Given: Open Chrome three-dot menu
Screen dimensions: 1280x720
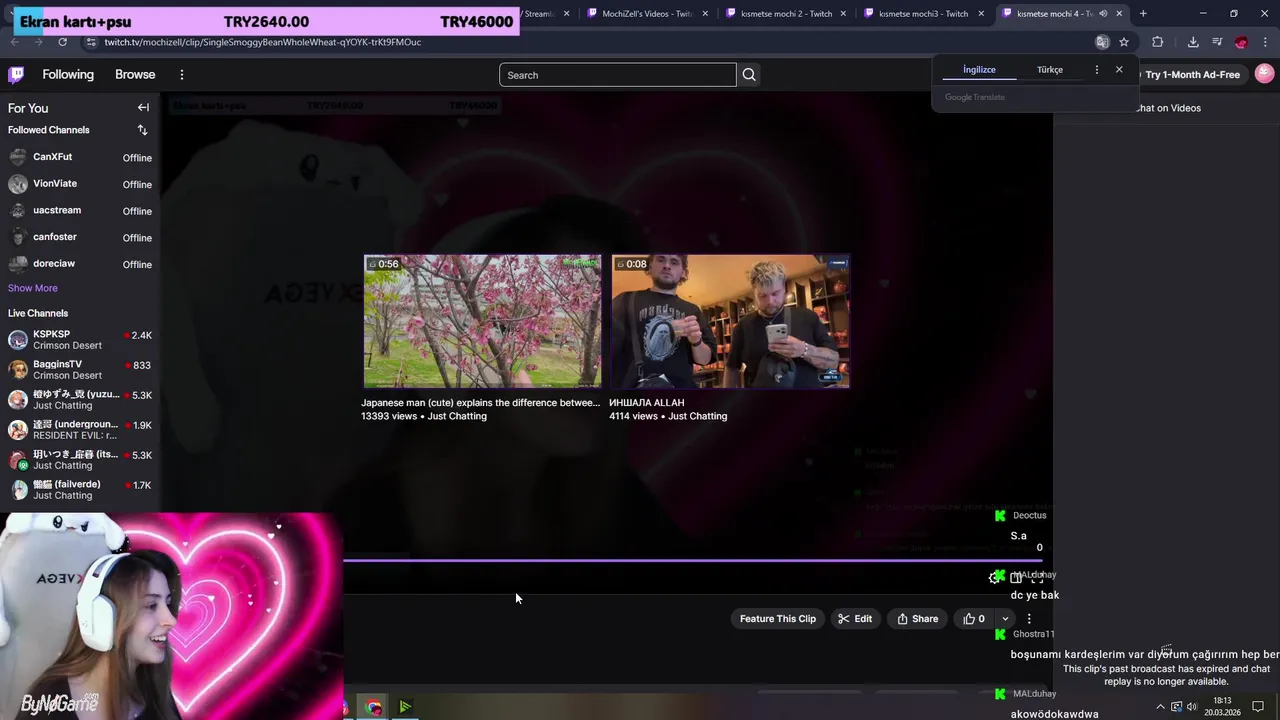Looking at the screenshot, I should point(1266,42).
